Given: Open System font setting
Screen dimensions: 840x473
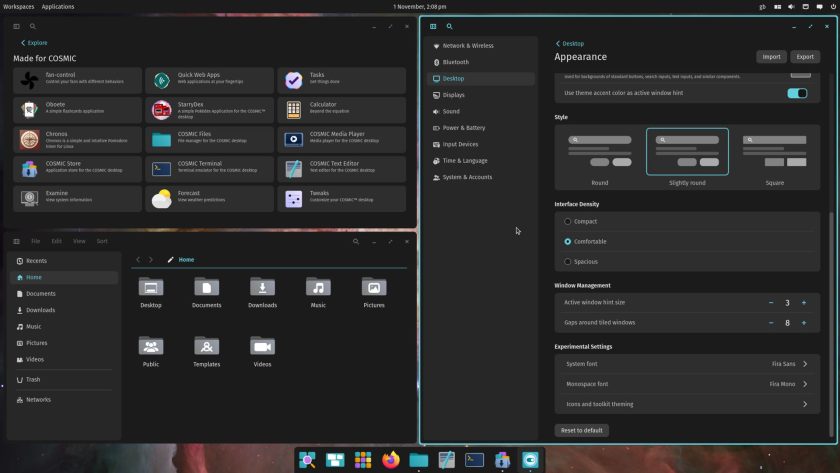Looking at the screenshot, I should coord(687,364).
